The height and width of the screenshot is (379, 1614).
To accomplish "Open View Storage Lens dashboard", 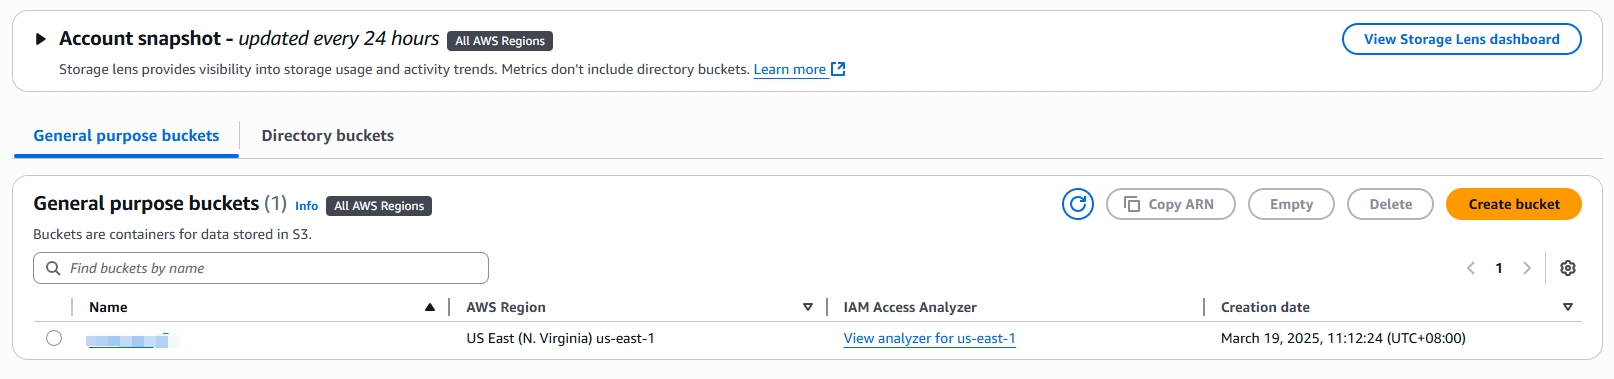I will [1461, 39].
